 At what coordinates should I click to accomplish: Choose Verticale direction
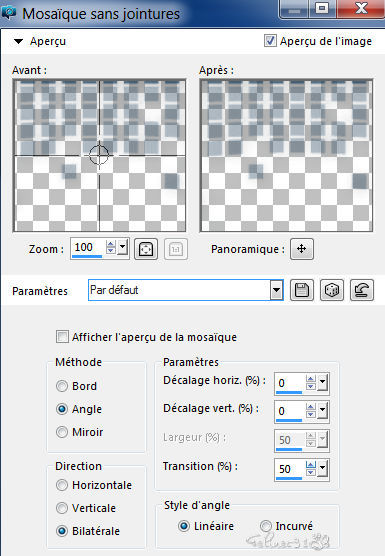point(62,508)
